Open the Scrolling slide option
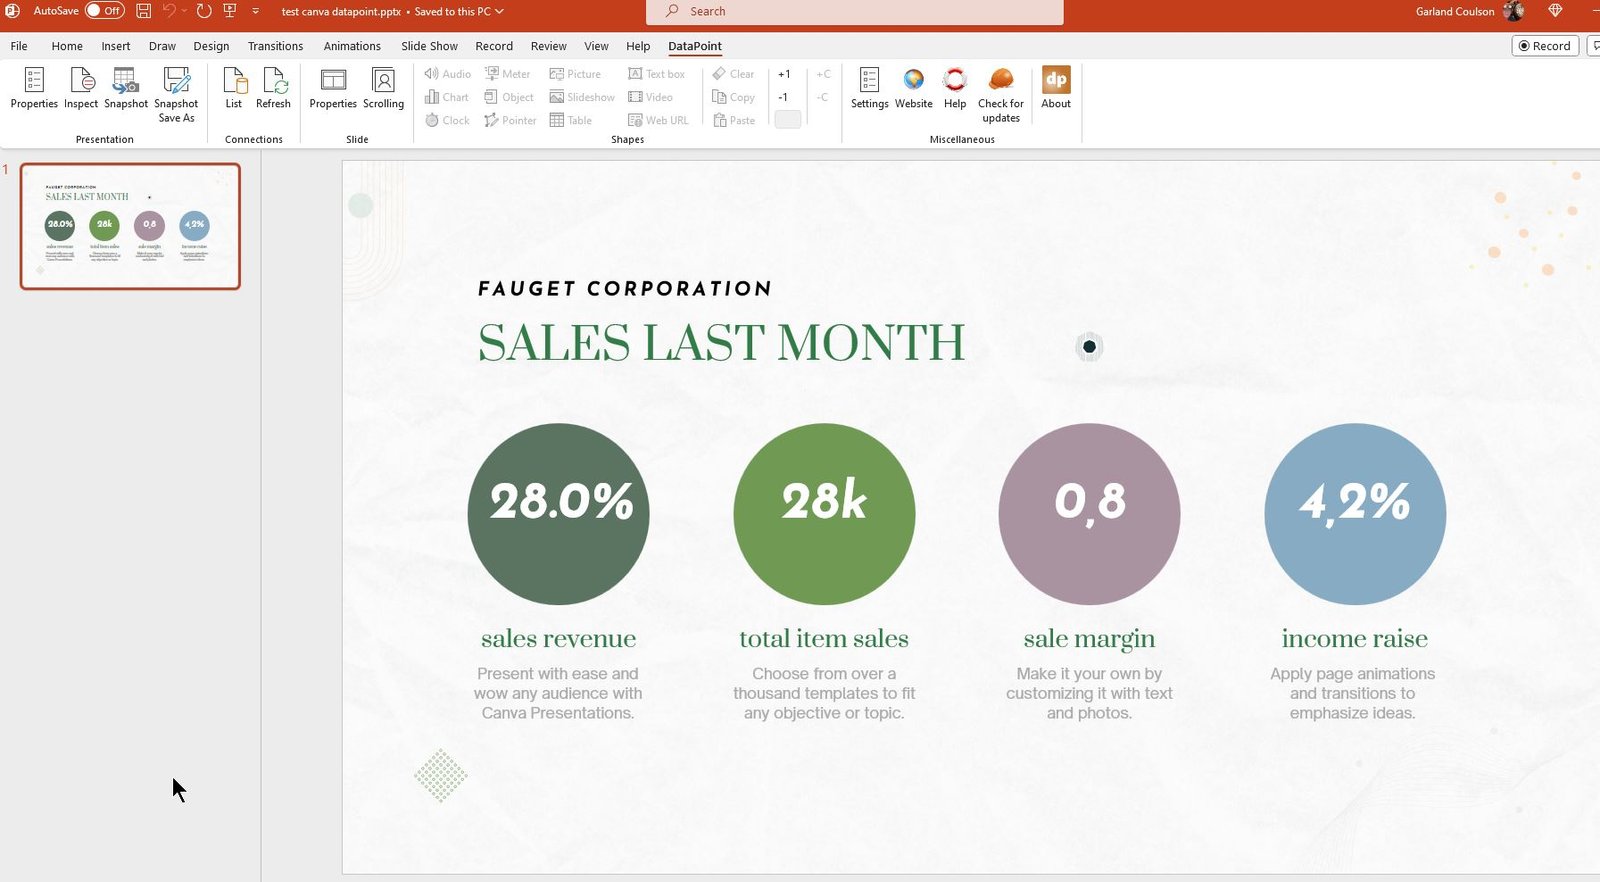Image resolution: width=1600 pixels, height=882 pixels. coord(383,88)
